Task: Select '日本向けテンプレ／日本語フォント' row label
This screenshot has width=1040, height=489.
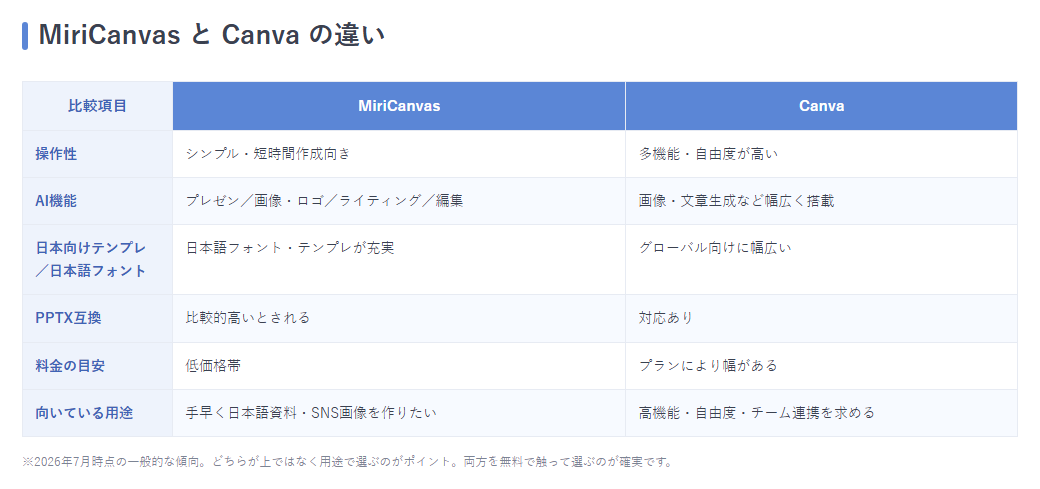Action: tap(98, 259)
